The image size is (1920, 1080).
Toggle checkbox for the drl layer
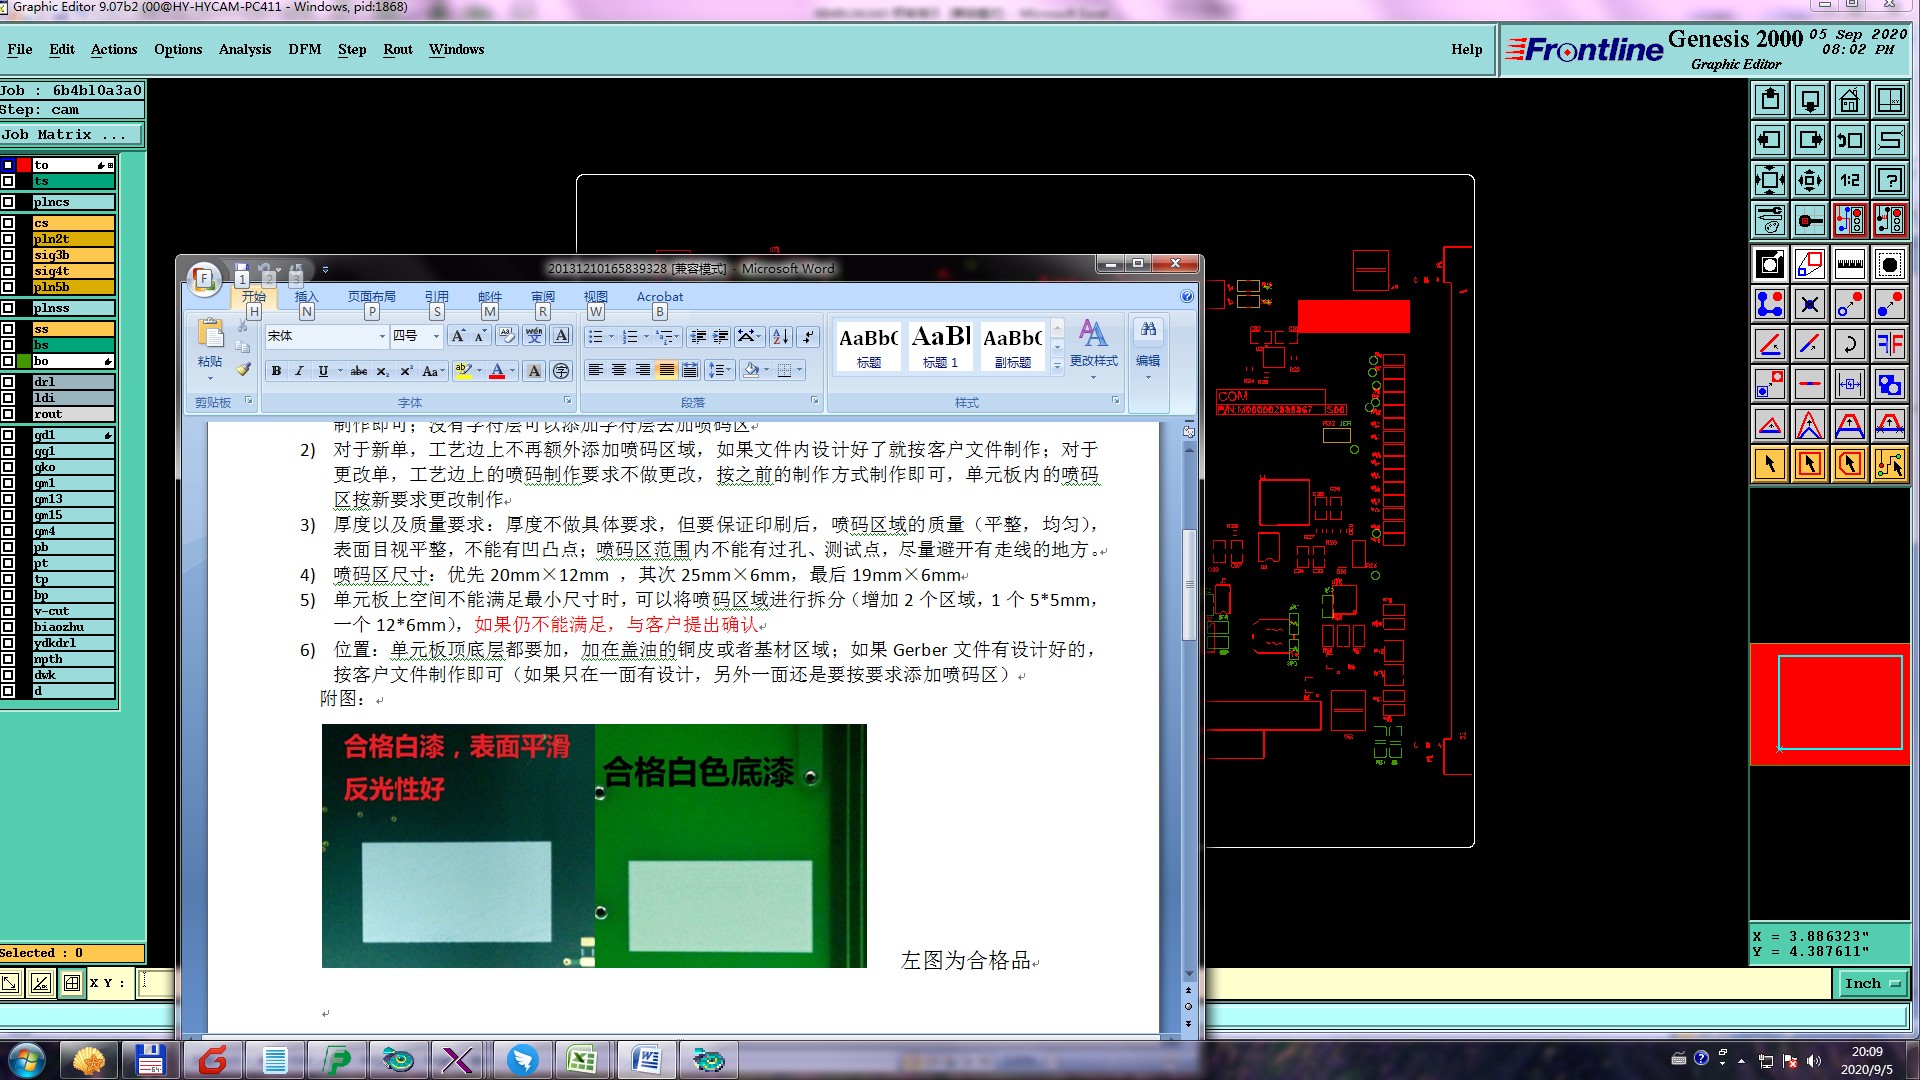click(x=8, y=382)
